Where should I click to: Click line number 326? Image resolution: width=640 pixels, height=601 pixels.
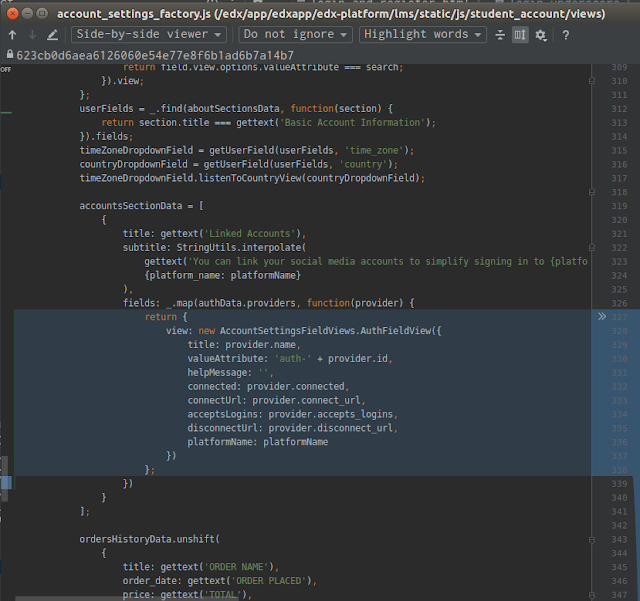(619, 303)
